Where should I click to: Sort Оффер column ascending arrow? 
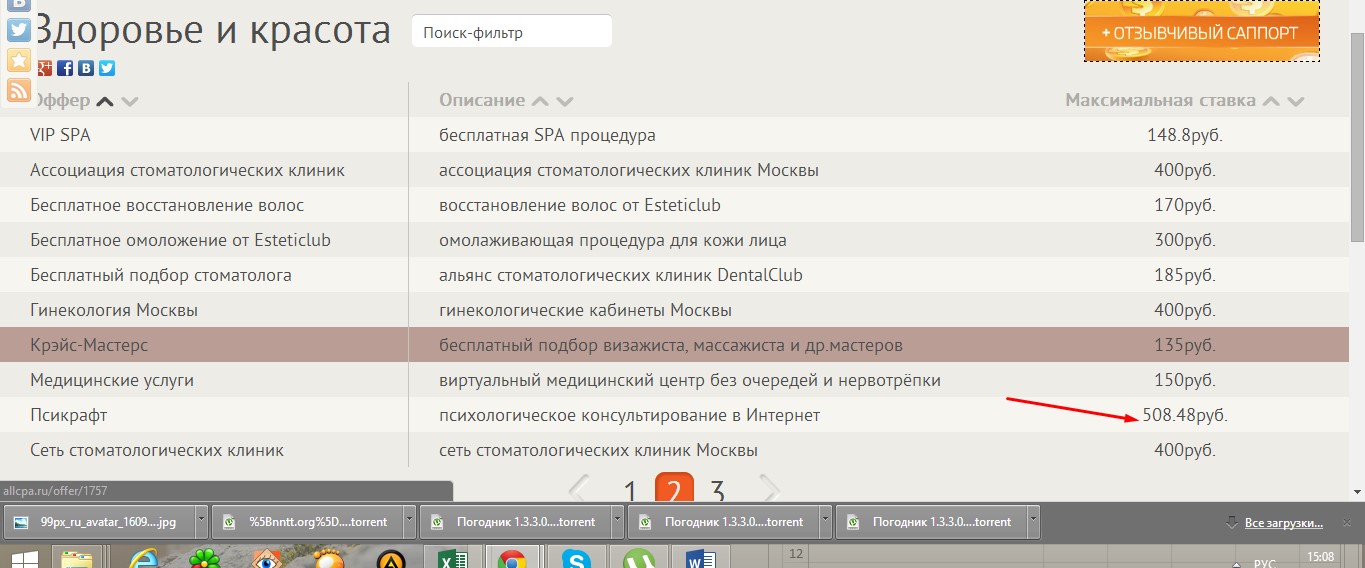coord(104,101)
